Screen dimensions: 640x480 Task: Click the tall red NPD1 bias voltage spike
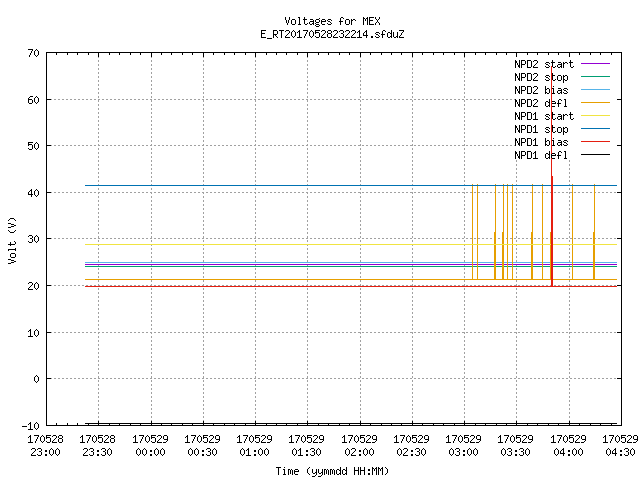(x=552, y=176)
